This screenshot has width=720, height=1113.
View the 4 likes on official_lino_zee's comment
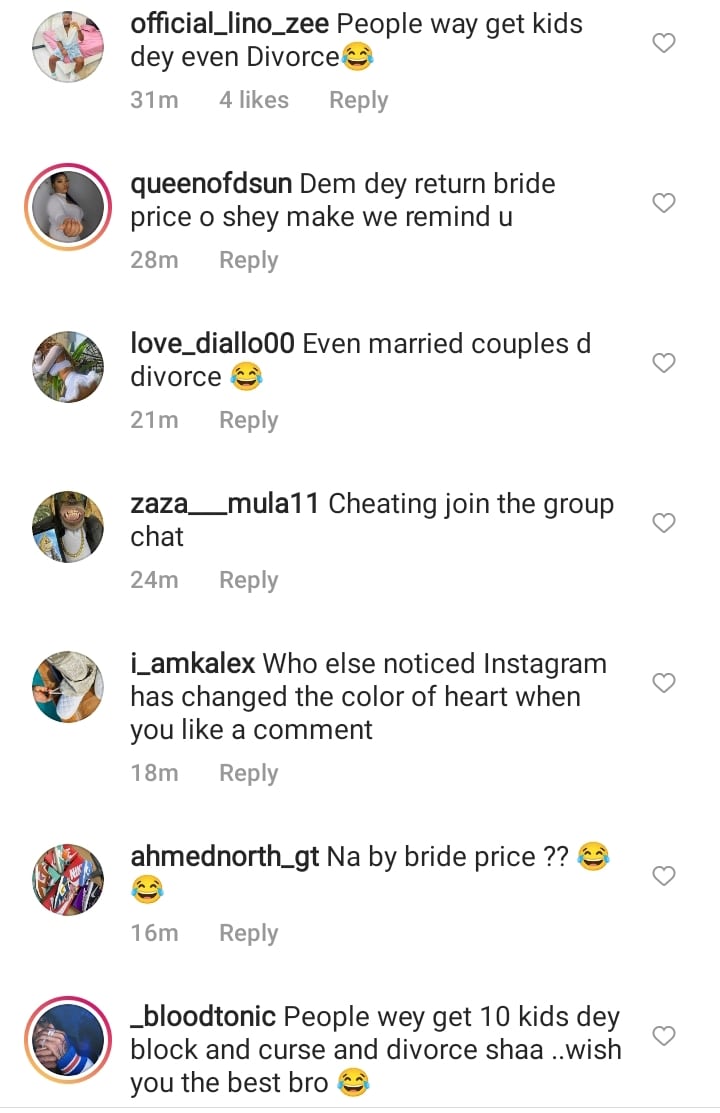254,100
